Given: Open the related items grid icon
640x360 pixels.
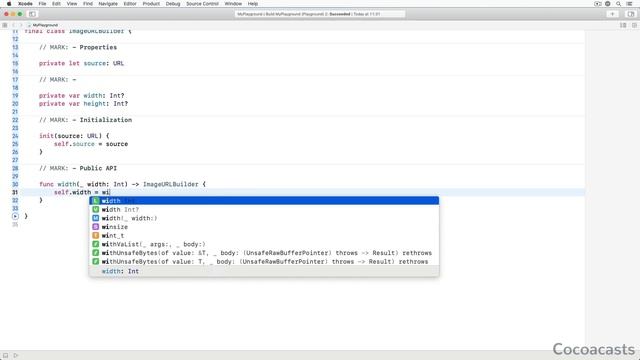Looking at the screenshot, I should (x=5, y=25).
